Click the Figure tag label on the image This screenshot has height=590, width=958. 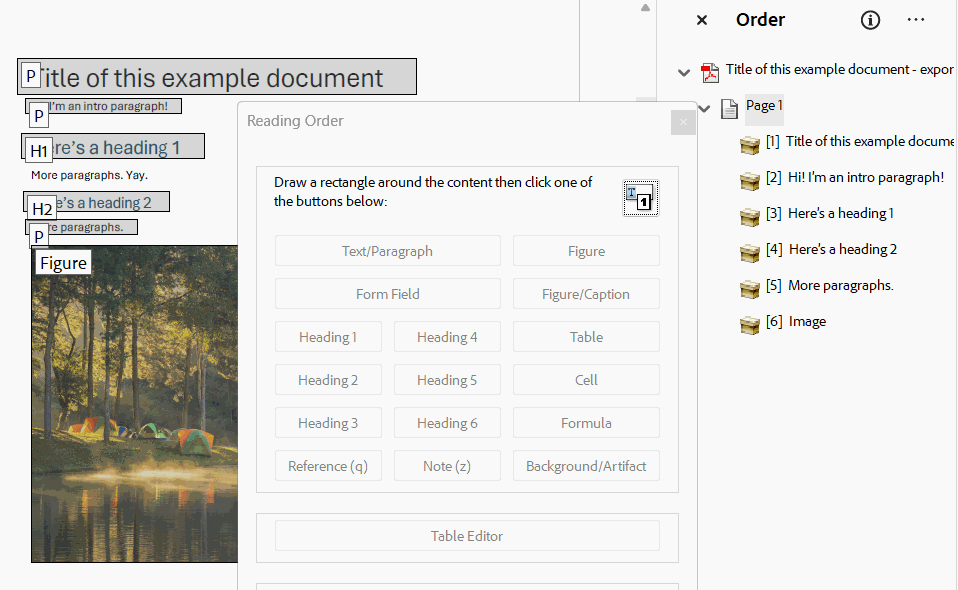(63, 263)
